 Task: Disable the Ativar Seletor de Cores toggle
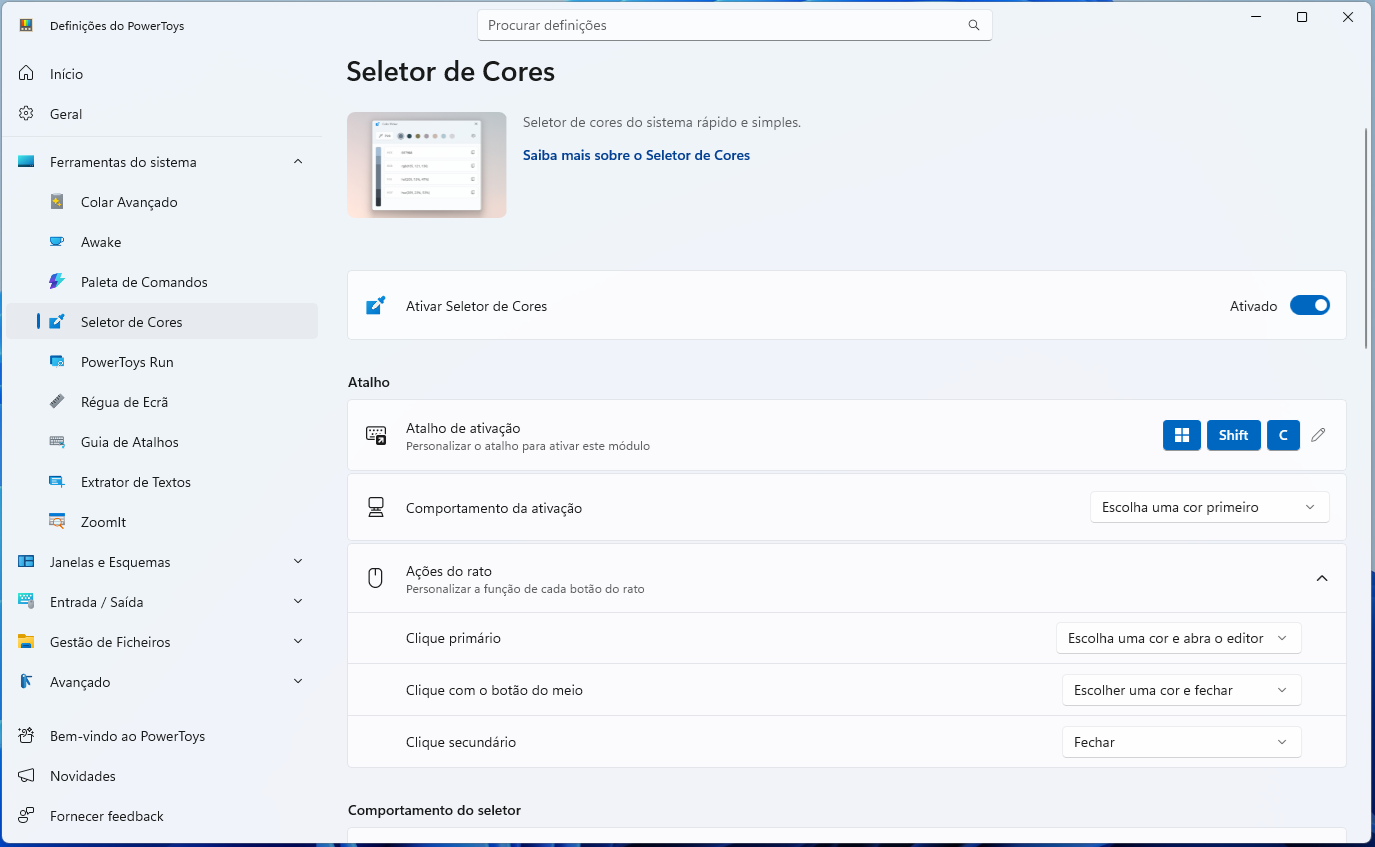1309,306
